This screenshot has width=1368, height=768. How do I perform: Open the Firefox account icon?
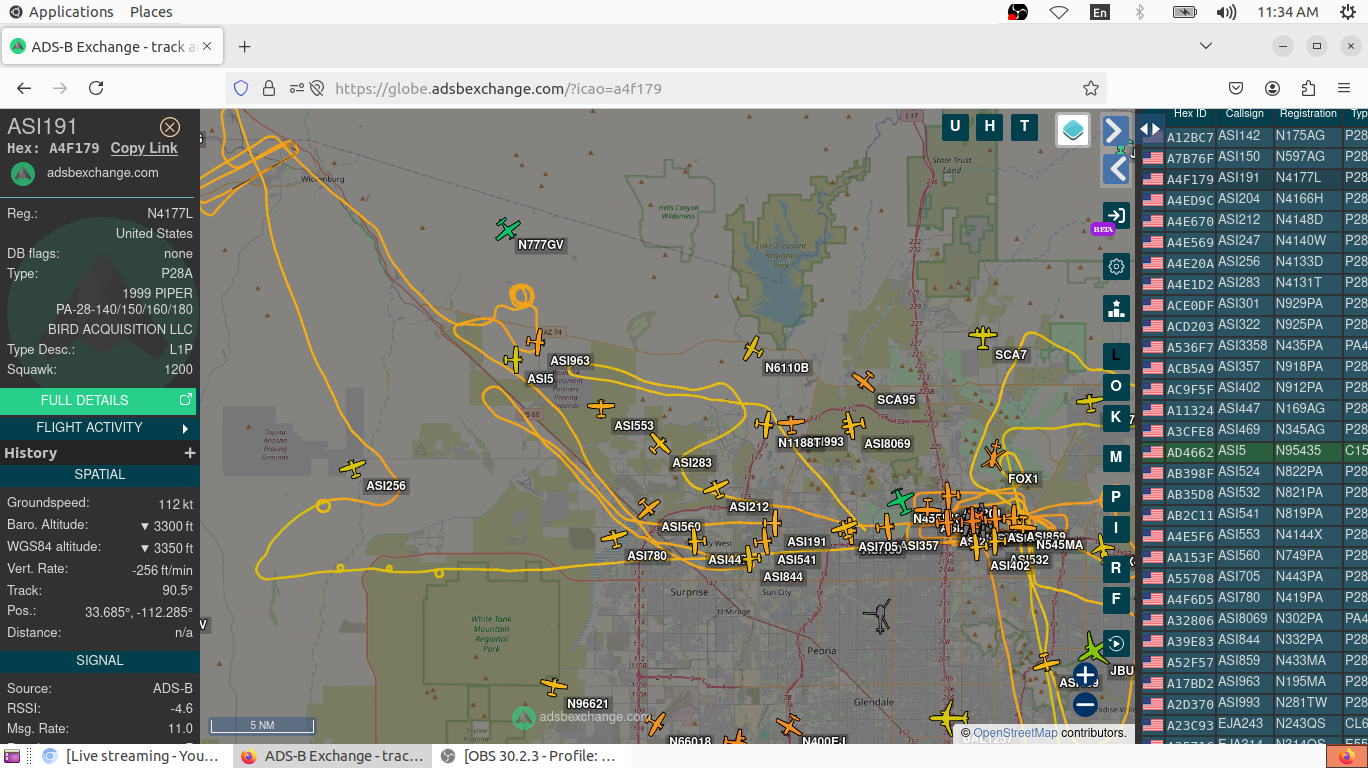point(1272,88)
